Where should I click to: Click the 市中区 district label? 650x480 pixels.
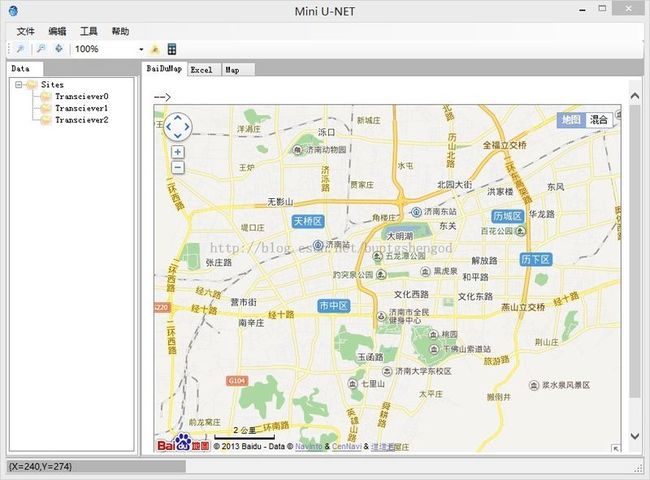click(334, 306)
